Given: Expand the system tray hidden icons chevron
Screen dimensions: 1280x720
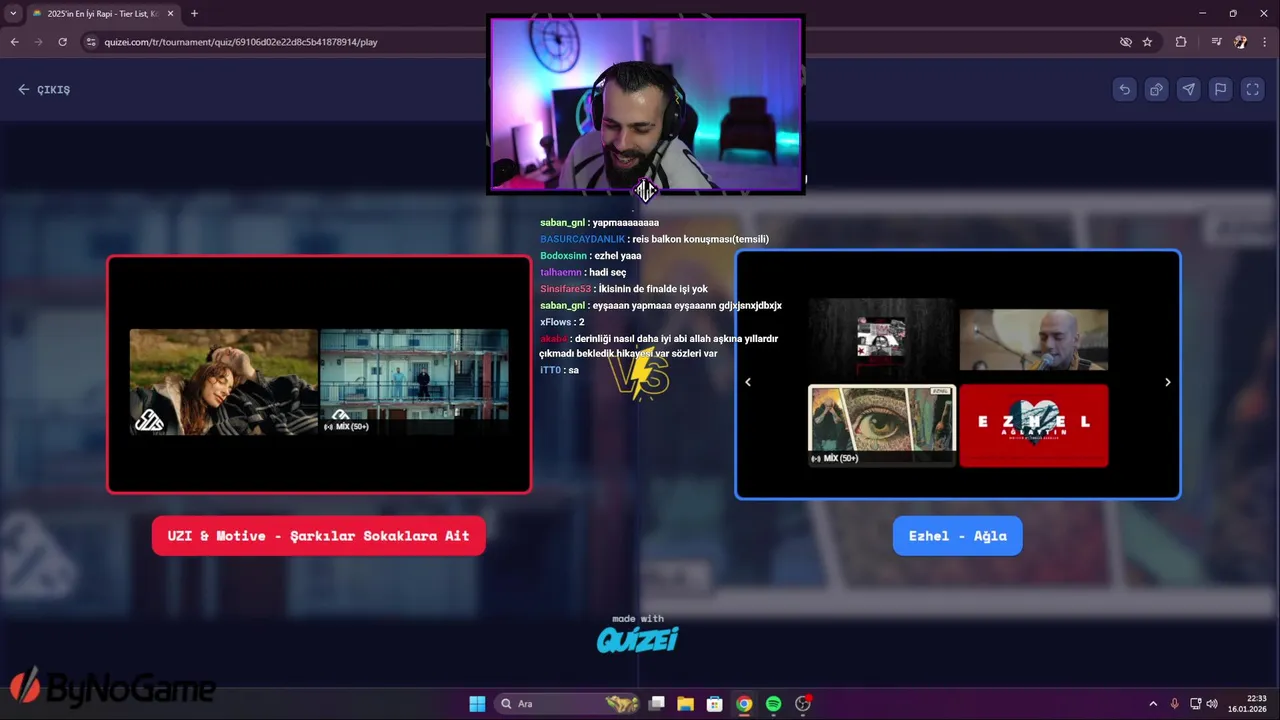Looking at the screenshot, I should [x=1153, y=704].
